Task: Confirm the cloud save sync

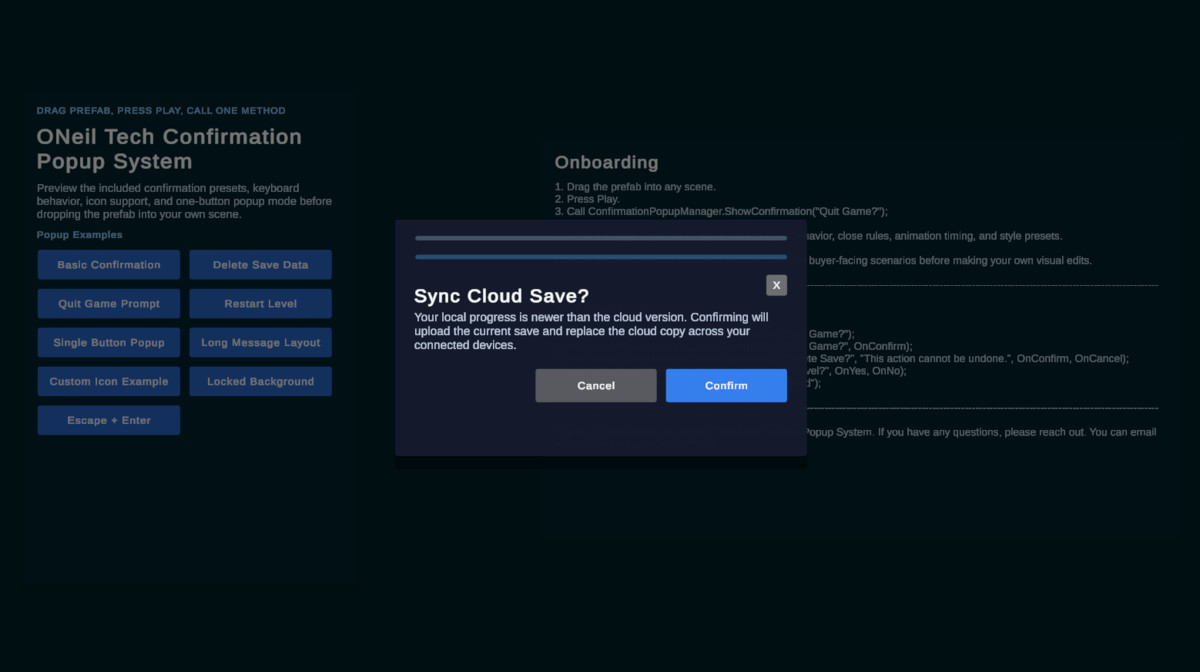Action: tap(726, 386)
